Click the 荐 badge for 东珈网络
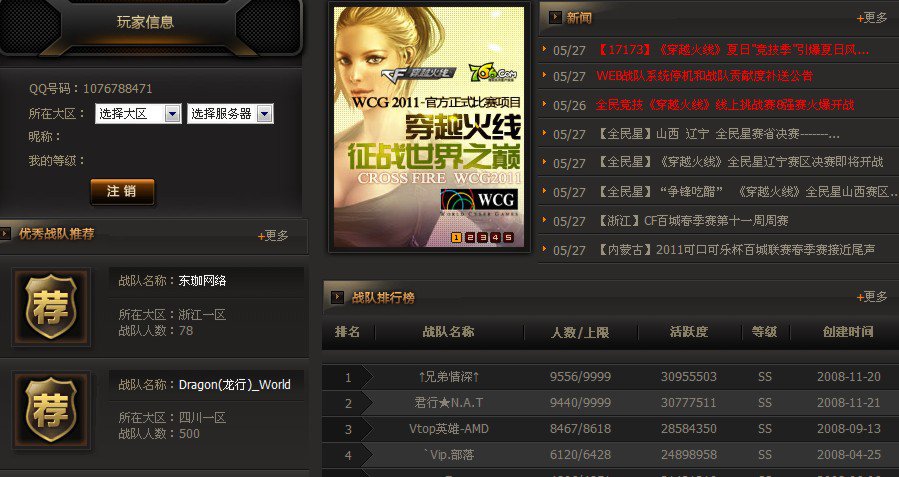Viewport: 899px width, 477px height. coord(51,307)
